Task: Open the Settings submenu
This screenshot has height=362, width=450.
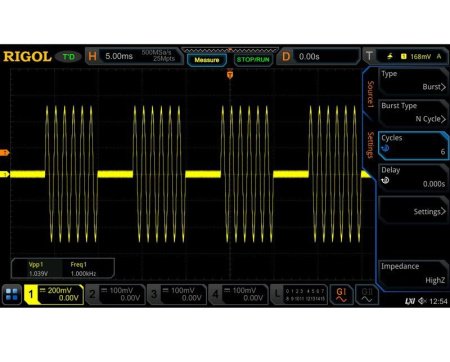Action: click(413, 210)
